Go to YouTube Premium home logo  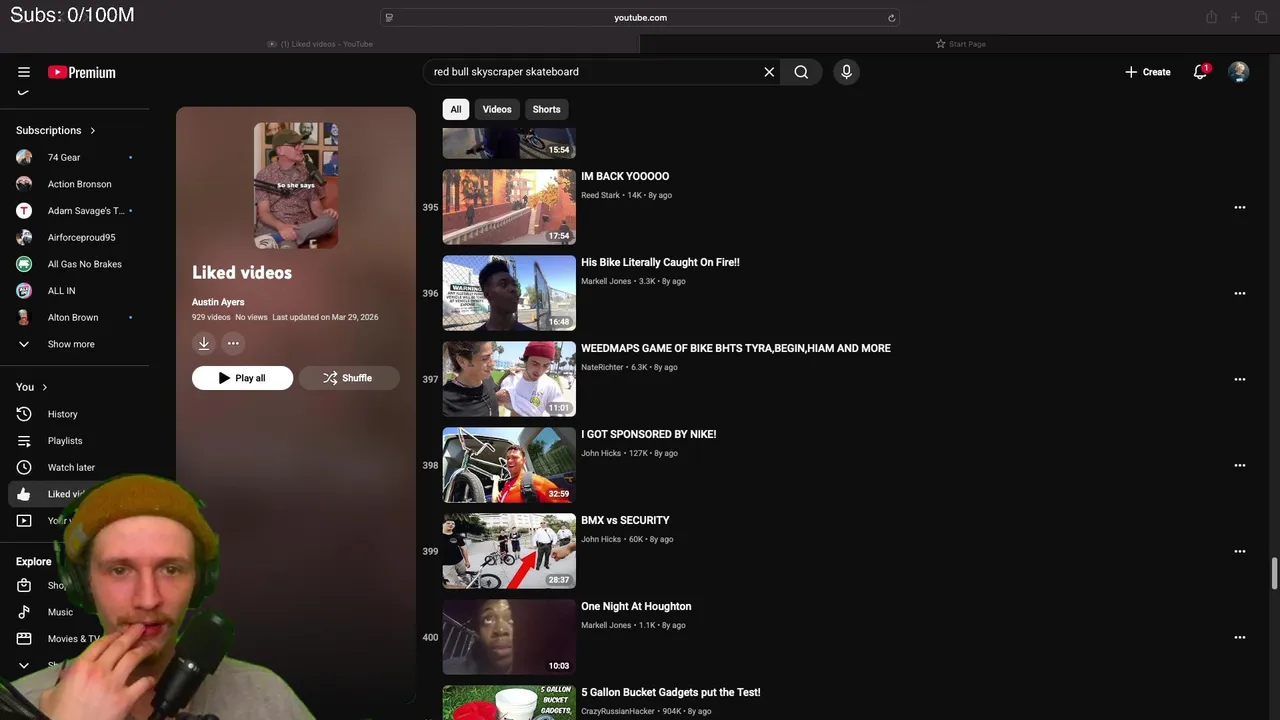(82, 72)
